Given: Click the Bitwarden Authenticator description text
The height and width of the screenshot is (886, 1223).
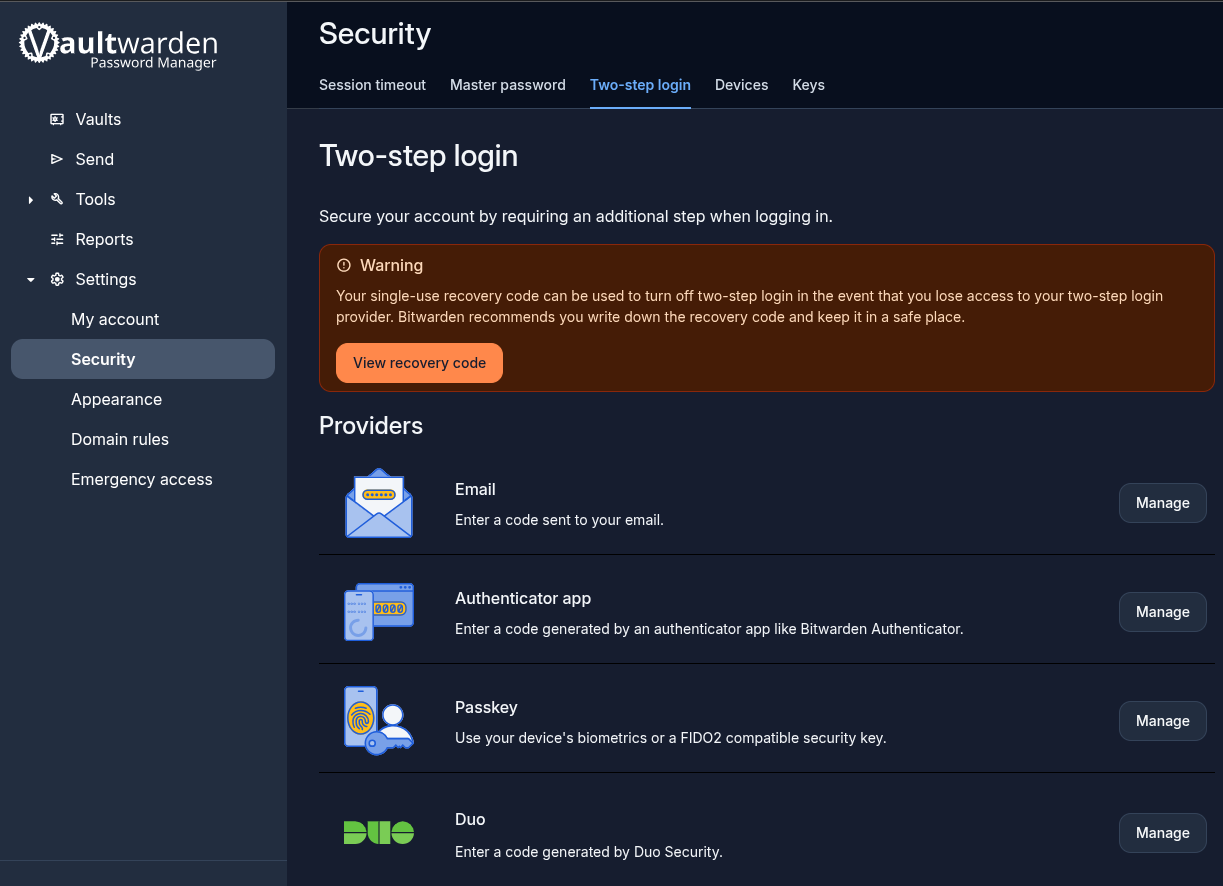Looking at the screenshot, I should [709, 629].
